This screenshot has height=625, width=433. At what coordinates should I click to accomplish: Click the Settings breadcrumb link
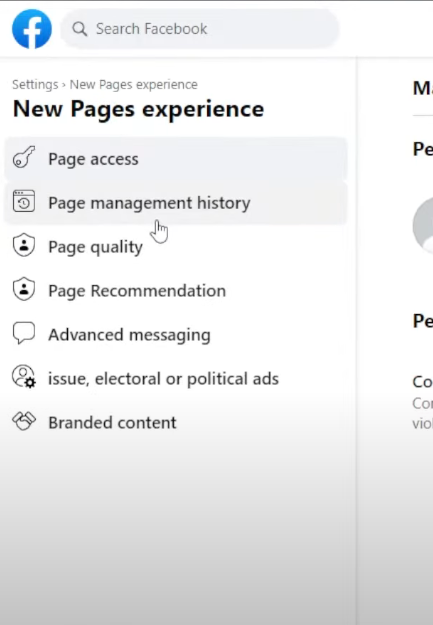pos(35,85)
